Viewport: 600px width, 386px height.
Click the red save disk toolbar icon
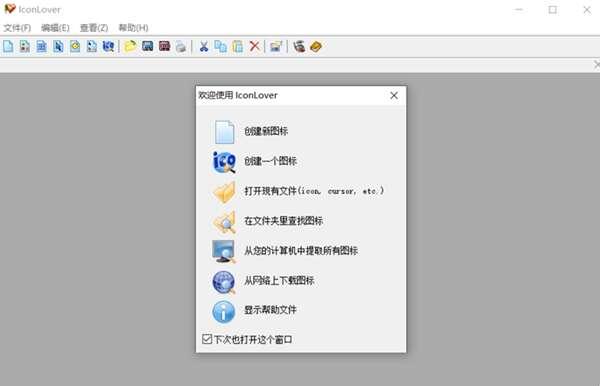coord(165,46)
